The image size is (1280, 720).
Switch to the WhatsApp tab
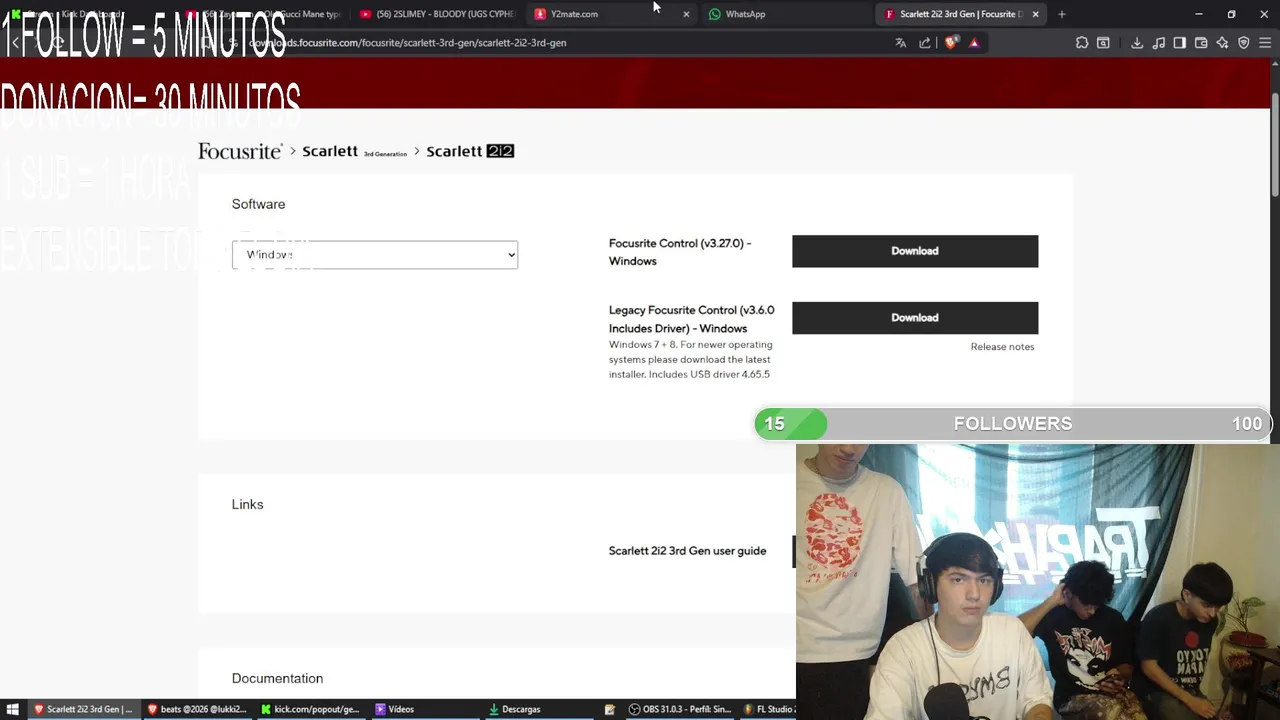point(785,14)
